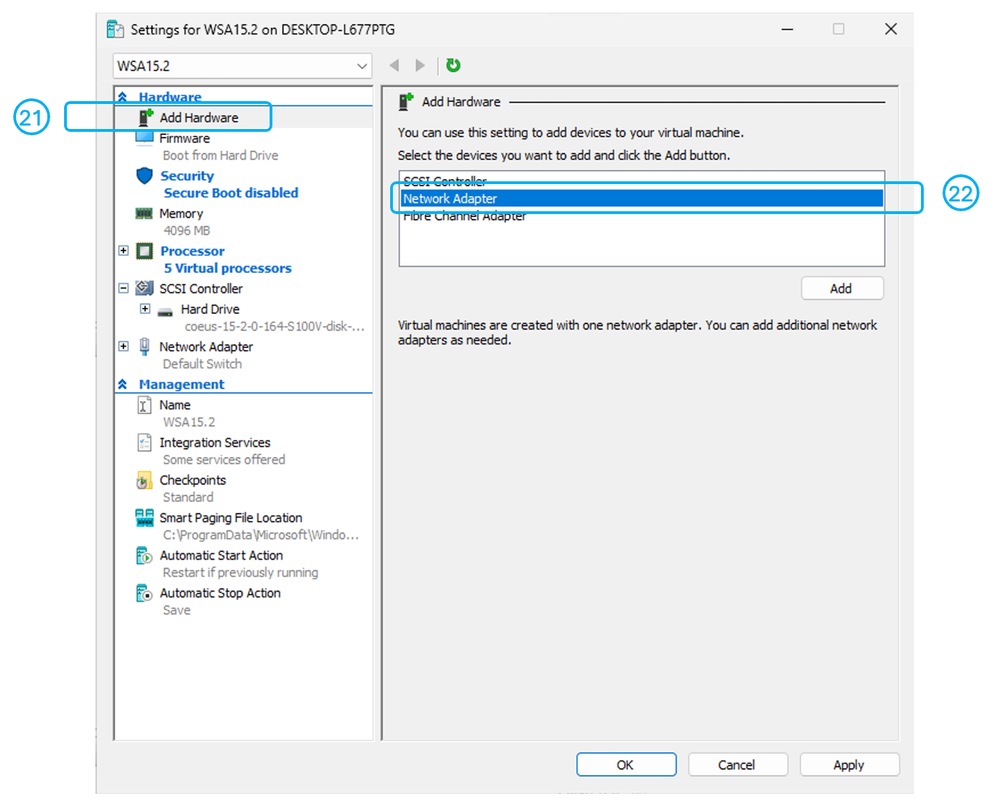This screenshot has height=807, width=999.
Task: Open the Security settings item
Action: coord(187,175)
